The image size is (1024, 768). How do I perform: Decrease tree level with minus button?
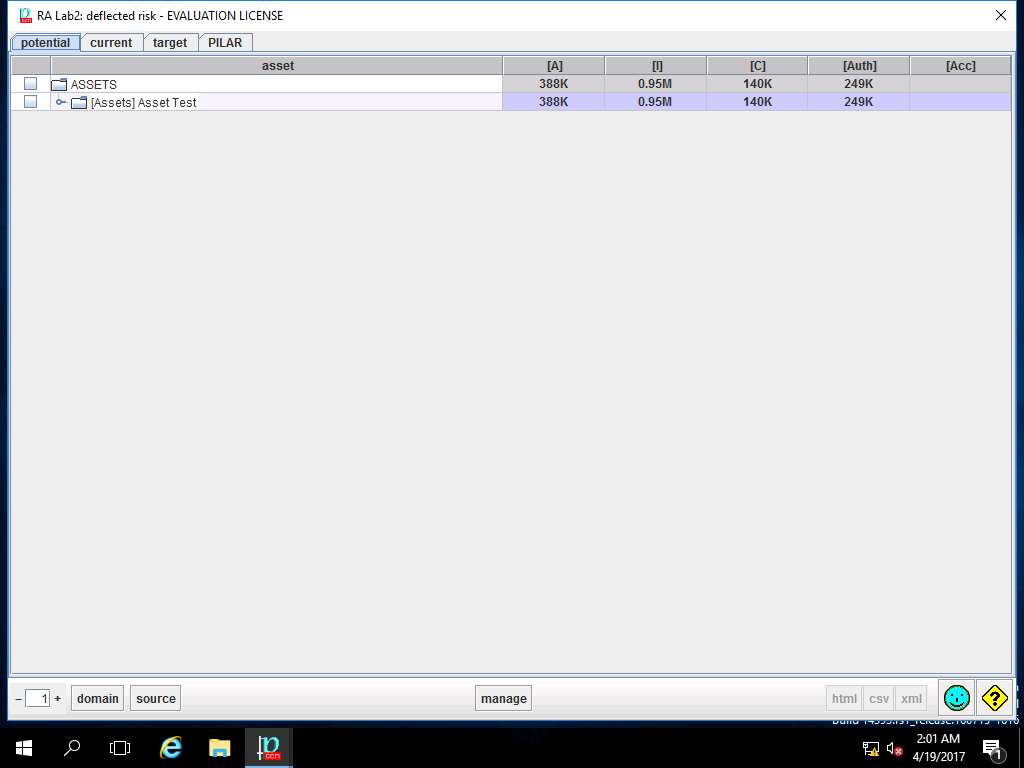18,699
